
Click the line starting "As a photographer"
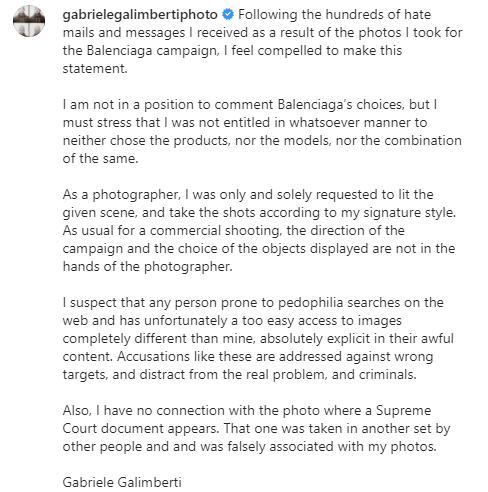click(x=248, y=195)
